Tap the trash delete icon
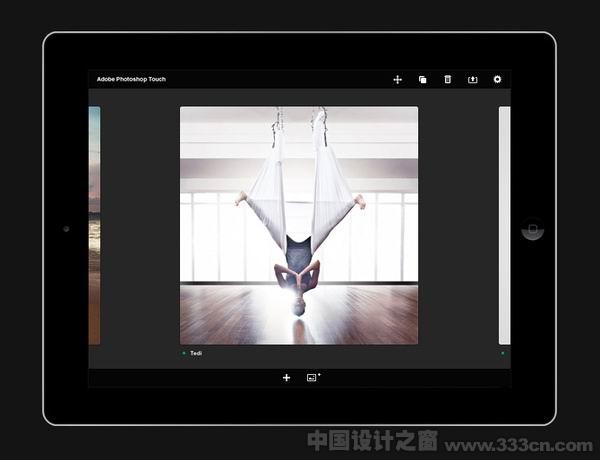 (x=447, y=79)
